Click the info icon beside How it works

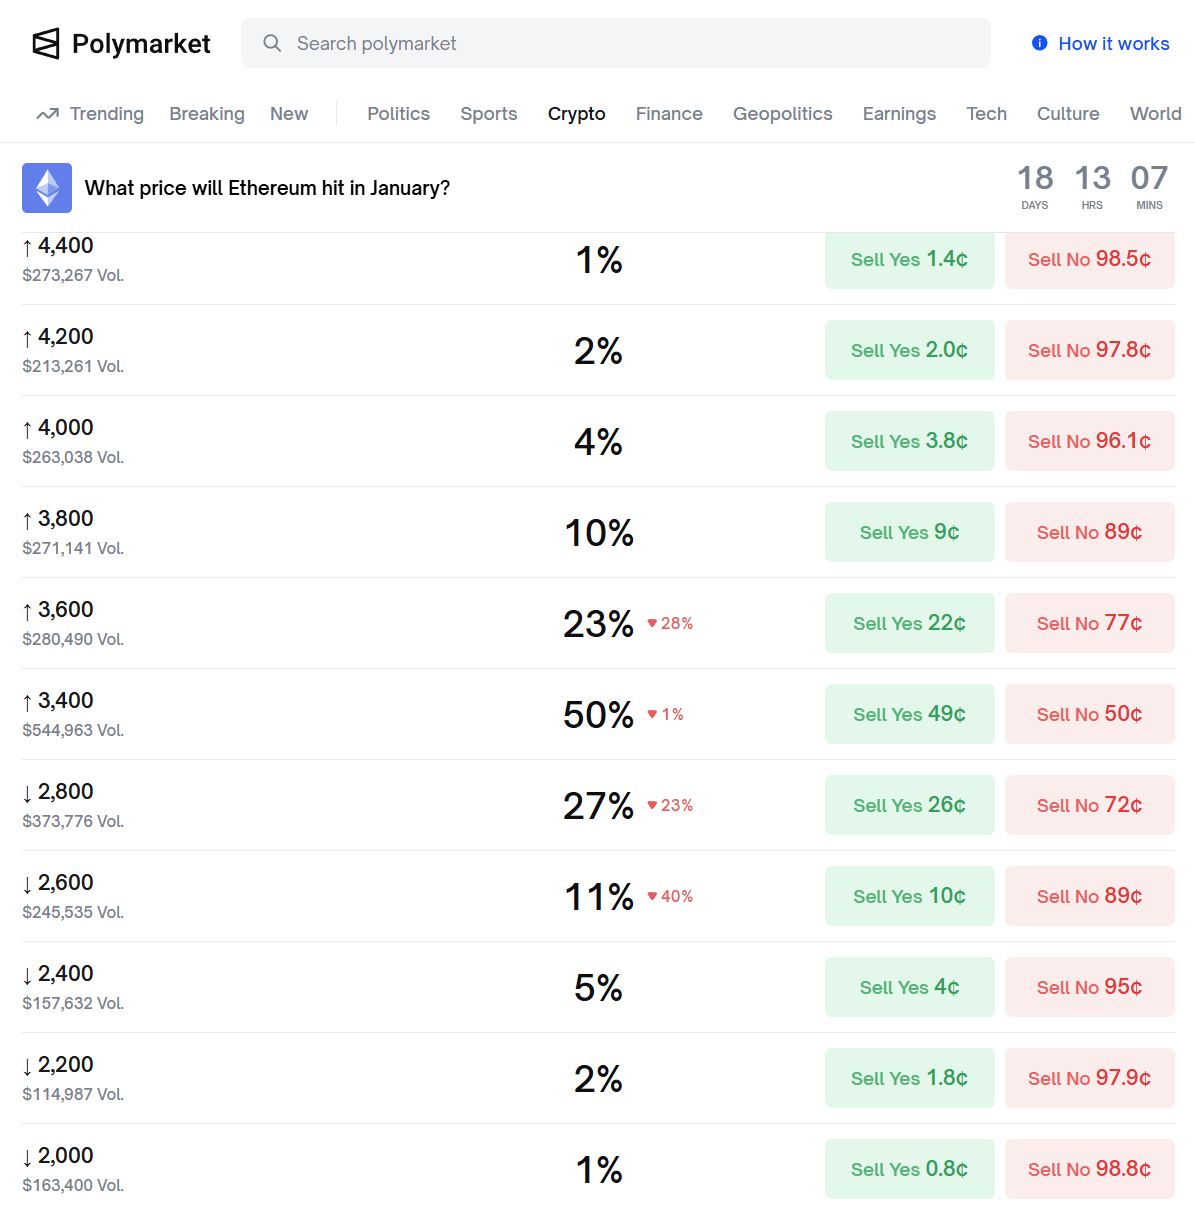pyautogui.click(x=1040, y=43)
